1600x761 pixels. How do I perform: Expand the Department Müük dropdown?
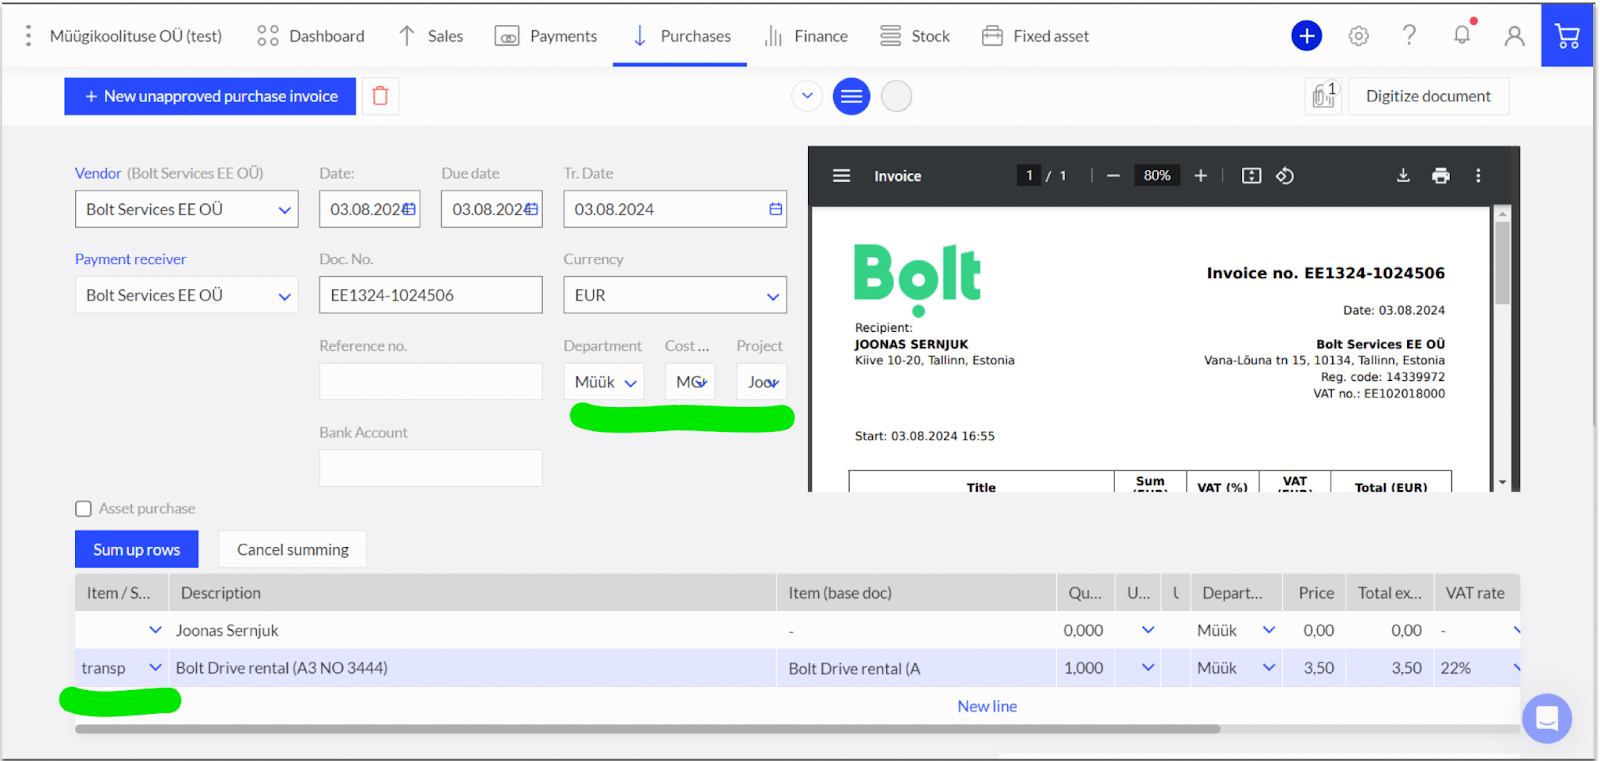click(x=630, y=383)
